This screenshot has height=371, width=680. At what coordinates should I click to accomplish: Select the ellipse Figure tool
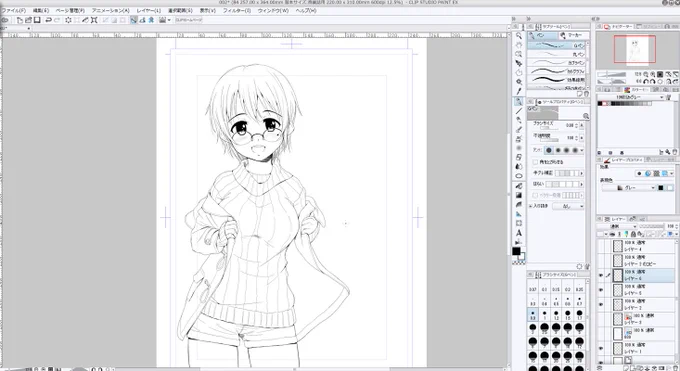coord(519,176)
